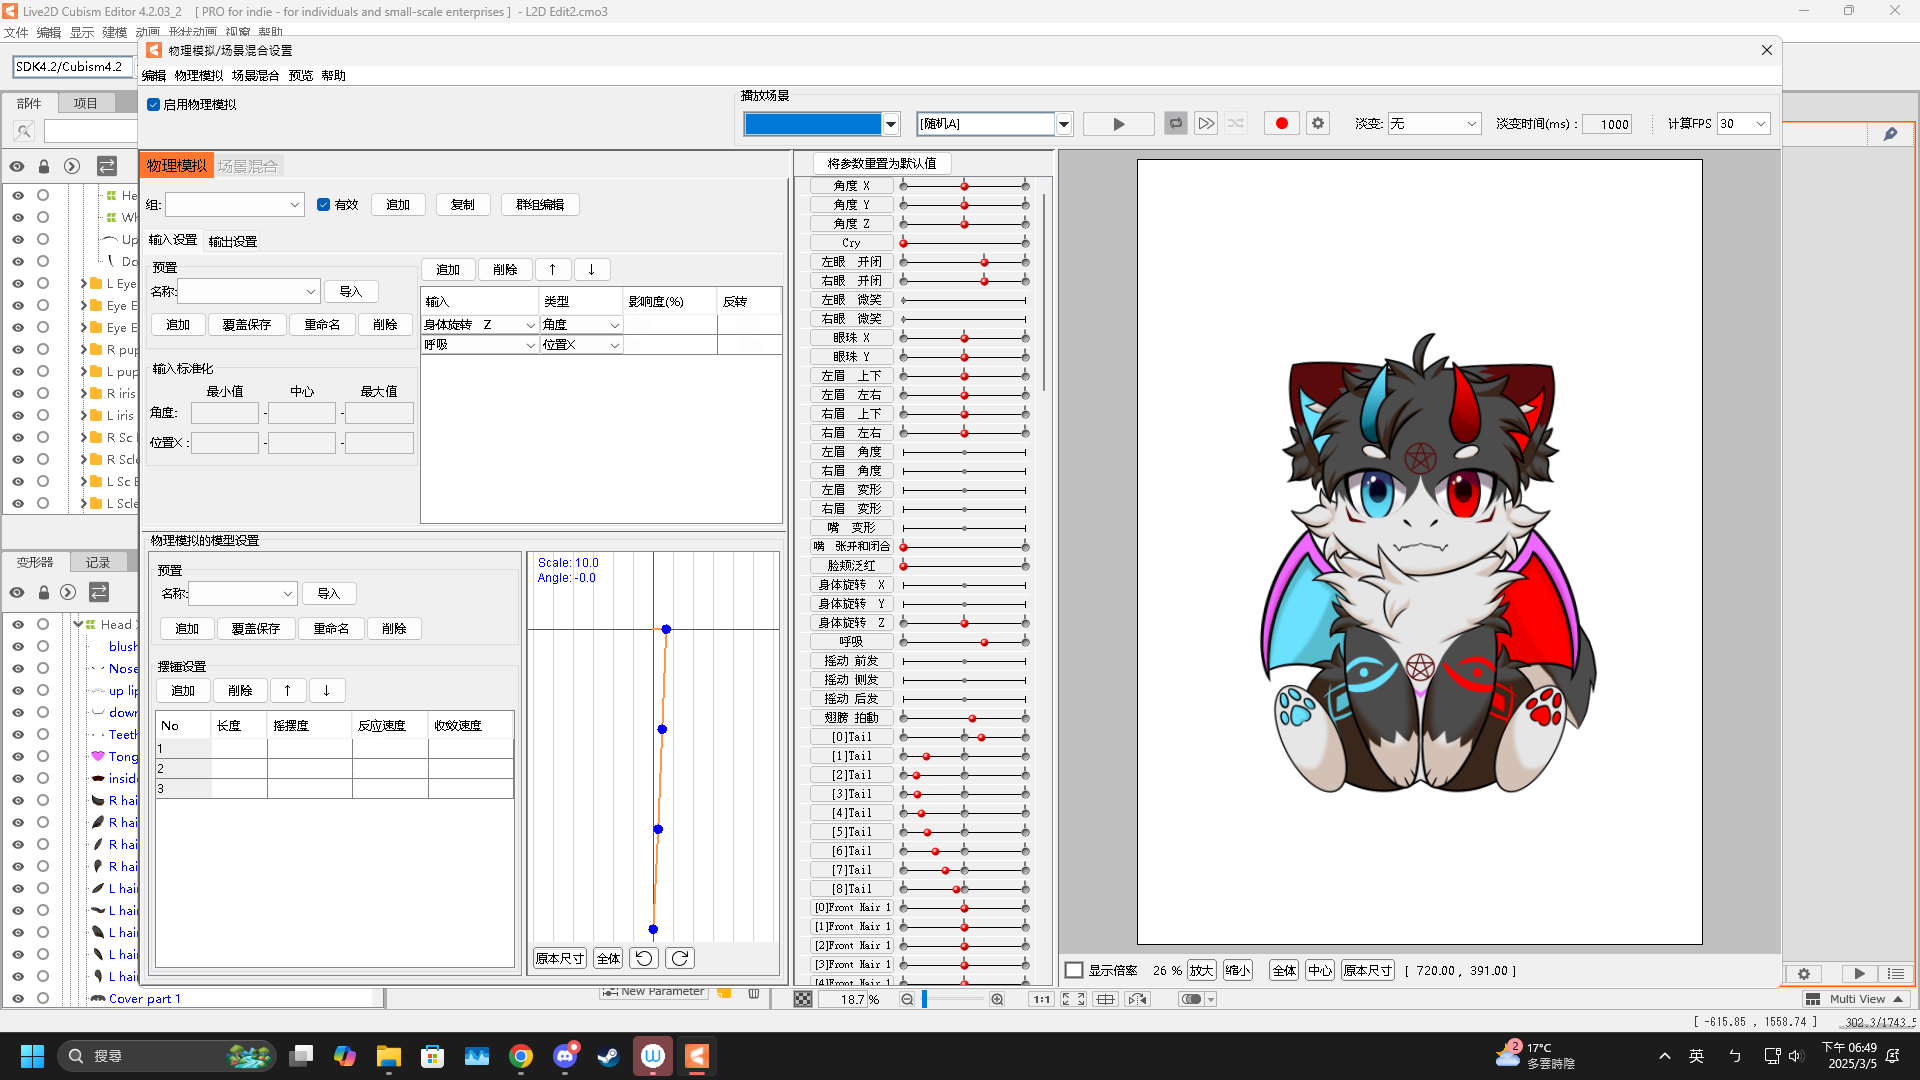Open the playback settings gear
The width and height of the screenshot is (1920, 1080).
(1318, 123)
